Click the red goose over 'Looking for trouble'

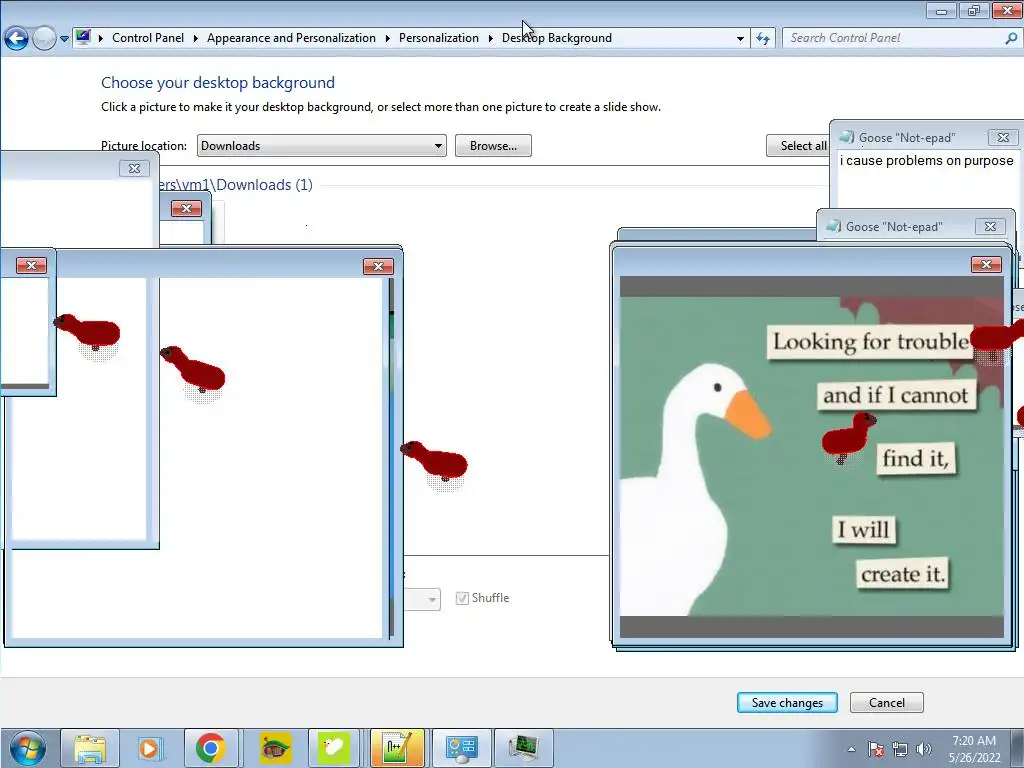[998, 338]
